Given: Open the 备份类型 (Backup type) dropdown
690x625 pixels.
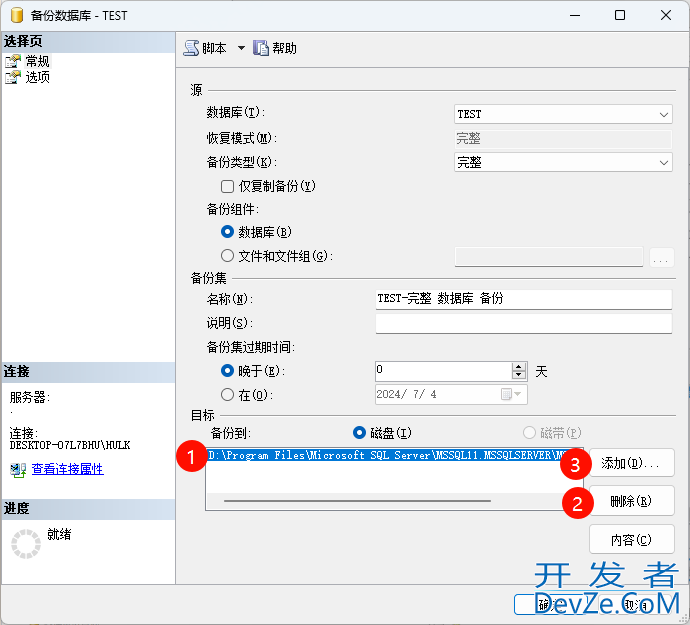Looking at the screenshot, I should 563,162.
